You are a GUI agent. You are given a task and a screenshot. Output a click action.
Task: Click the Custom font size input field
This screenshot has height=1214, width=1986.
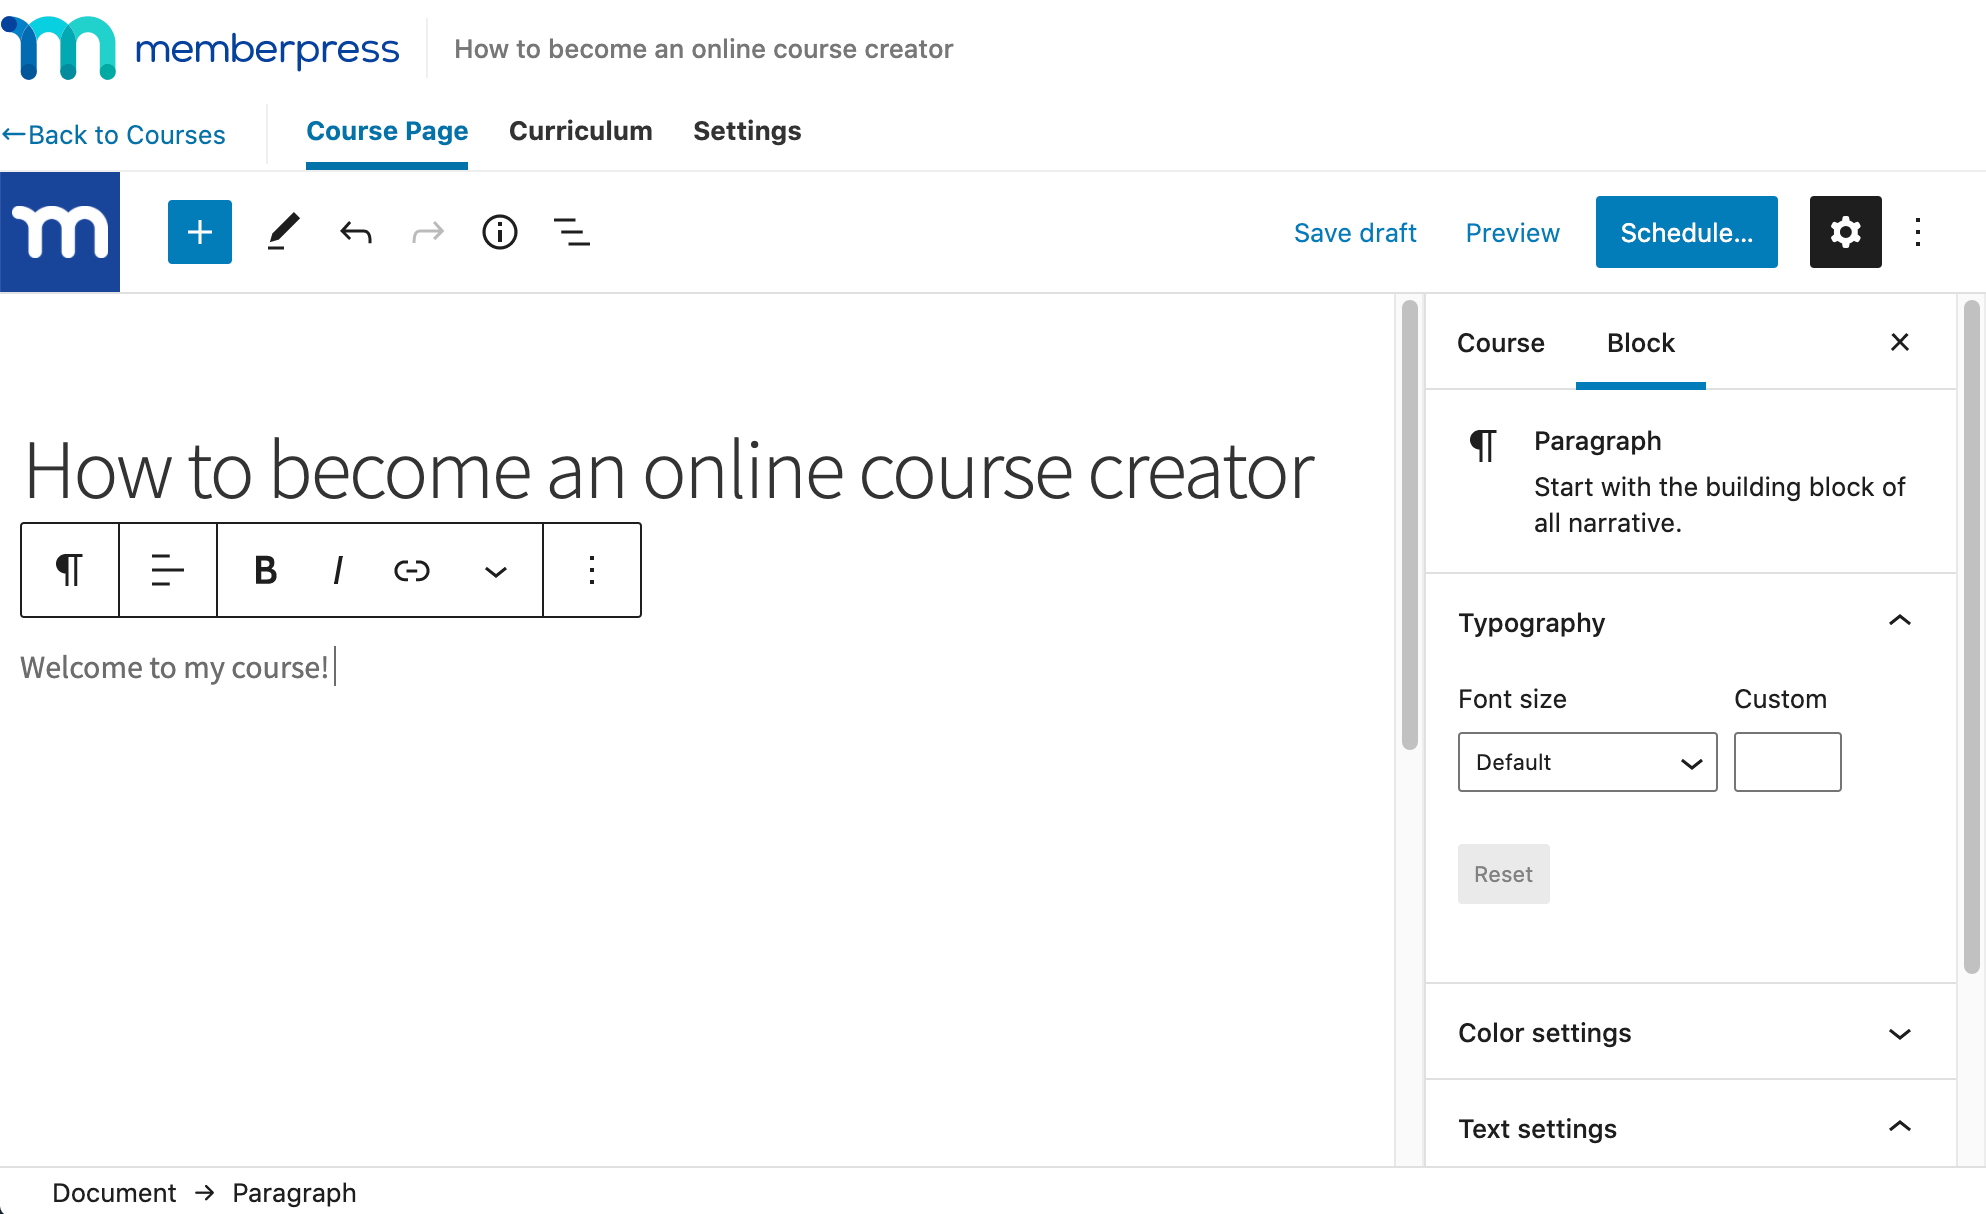click(1787, 762)
